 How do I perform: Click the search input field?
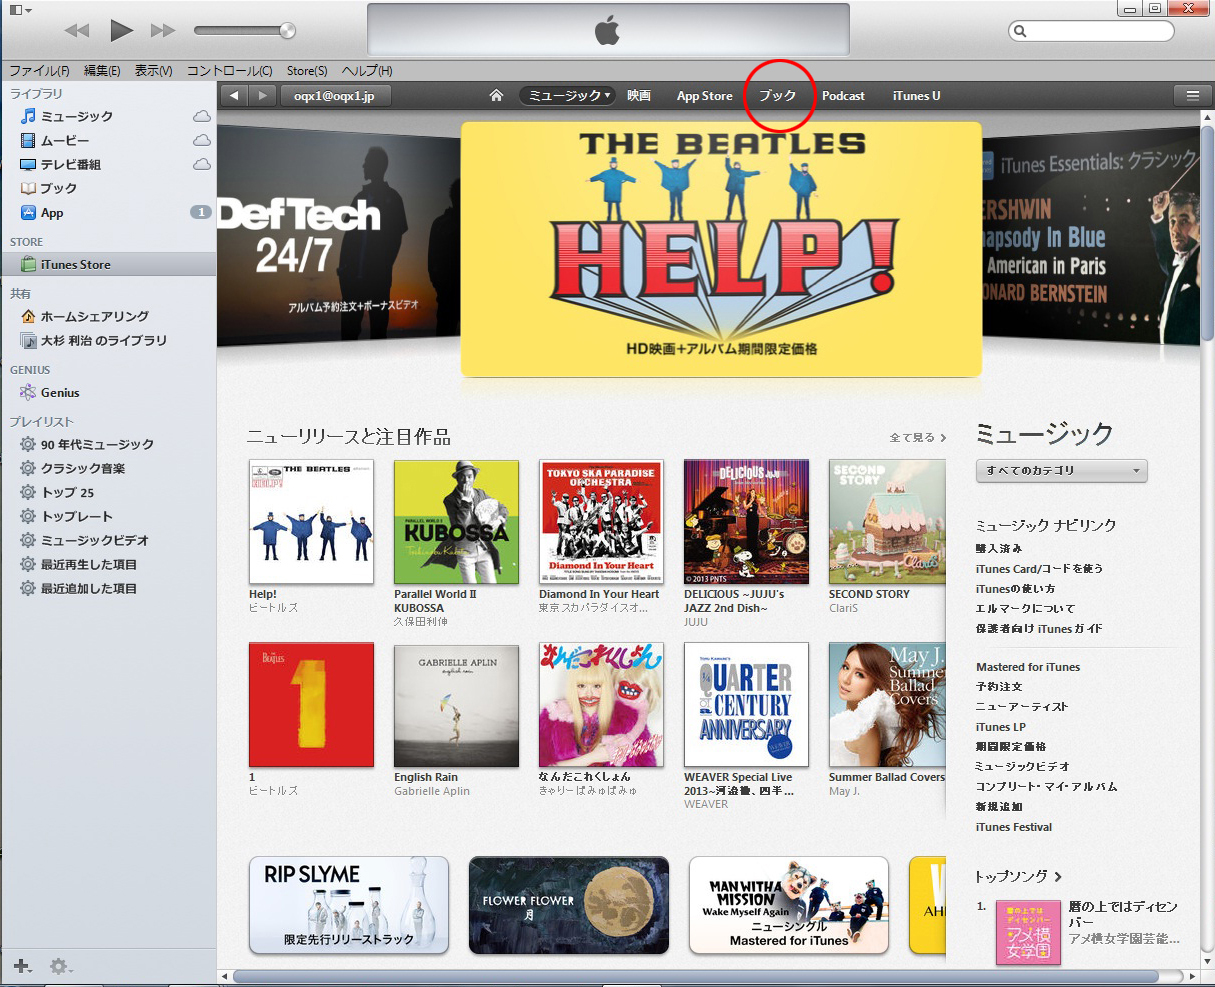point(1091,31)
